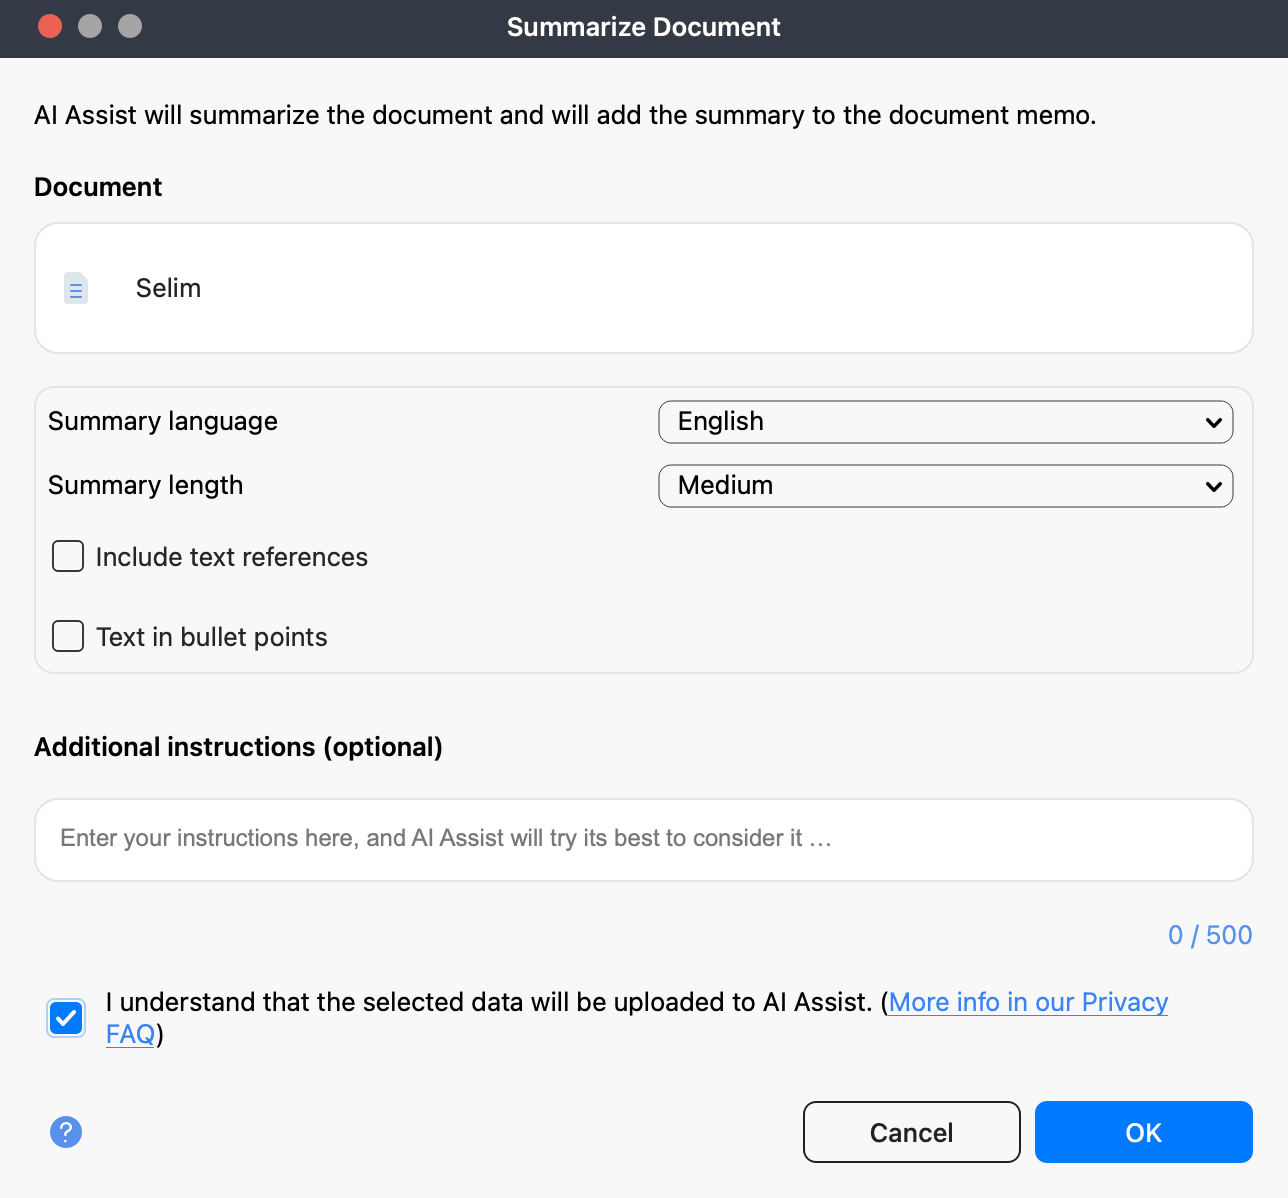Click the Additional instructions (optional) heading
The height and width of the screenshot is (1198, 1288).
(x=239, y=747)
